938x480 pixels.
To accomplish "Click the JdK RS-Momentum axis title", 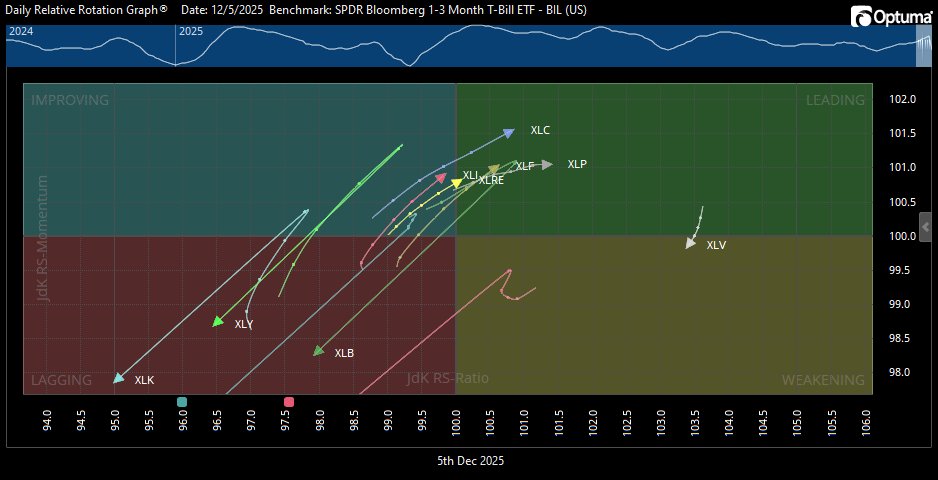I will click(x=44, y=238).
